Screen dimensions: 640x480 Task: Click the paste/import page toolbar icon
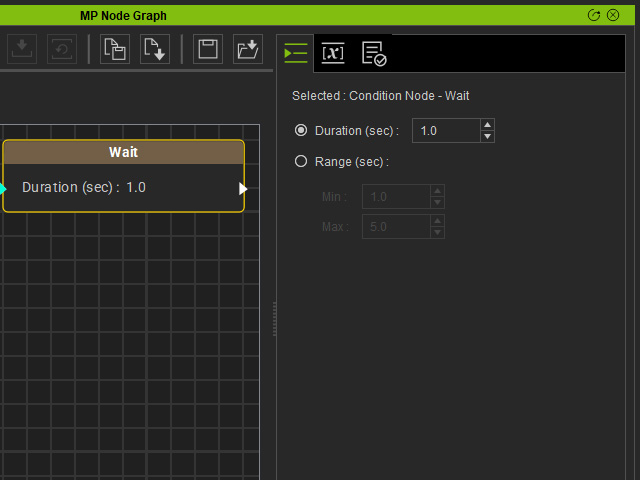coord(155,49)
